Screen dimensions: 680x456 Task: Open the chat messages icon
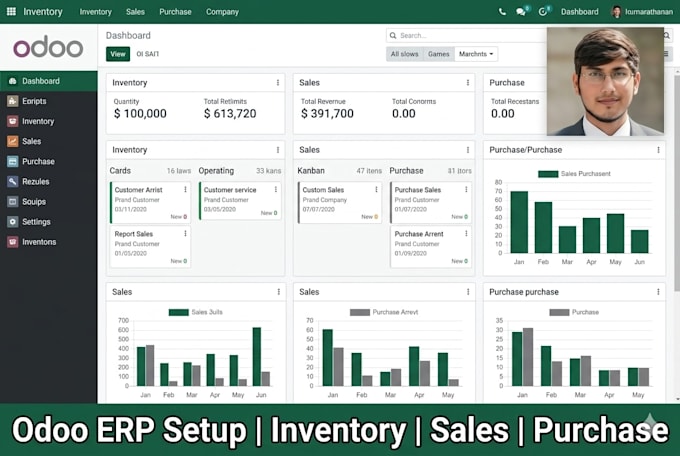tap(521, 12)
